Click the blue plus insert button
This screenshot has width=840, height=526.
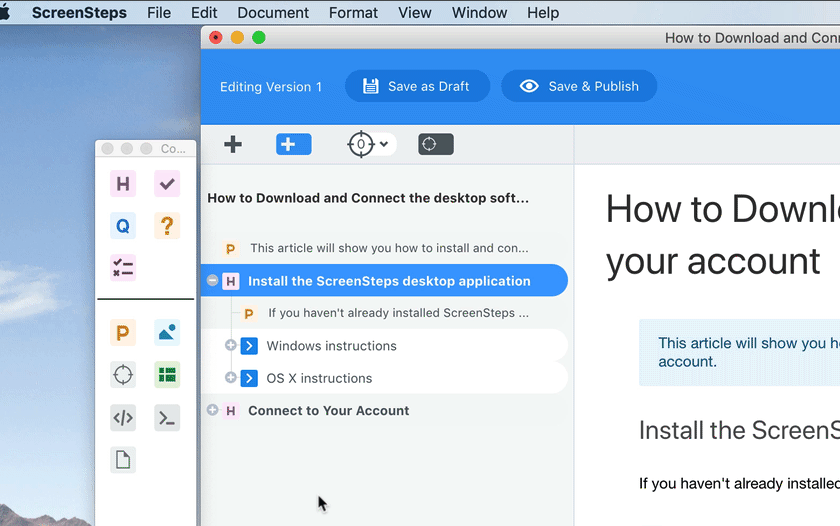pyautogui.click(x=294, y=144)
